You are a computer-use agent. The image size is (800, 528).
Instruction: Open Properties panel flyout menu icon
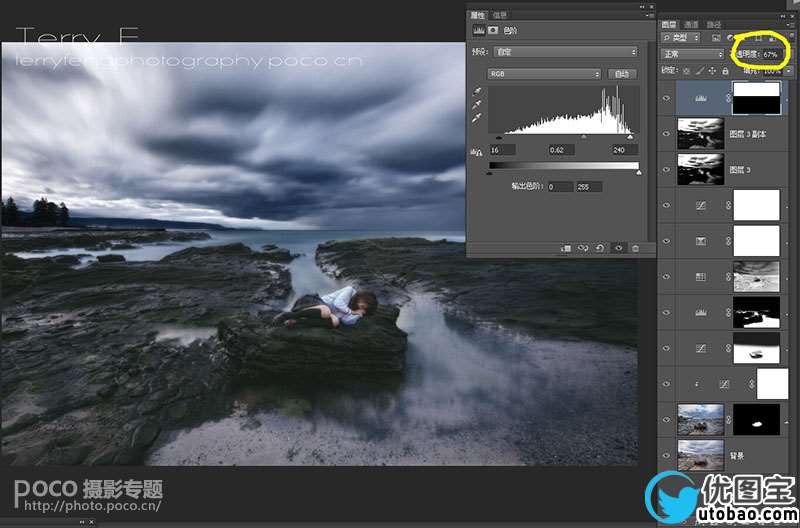[x=648, y=15]
